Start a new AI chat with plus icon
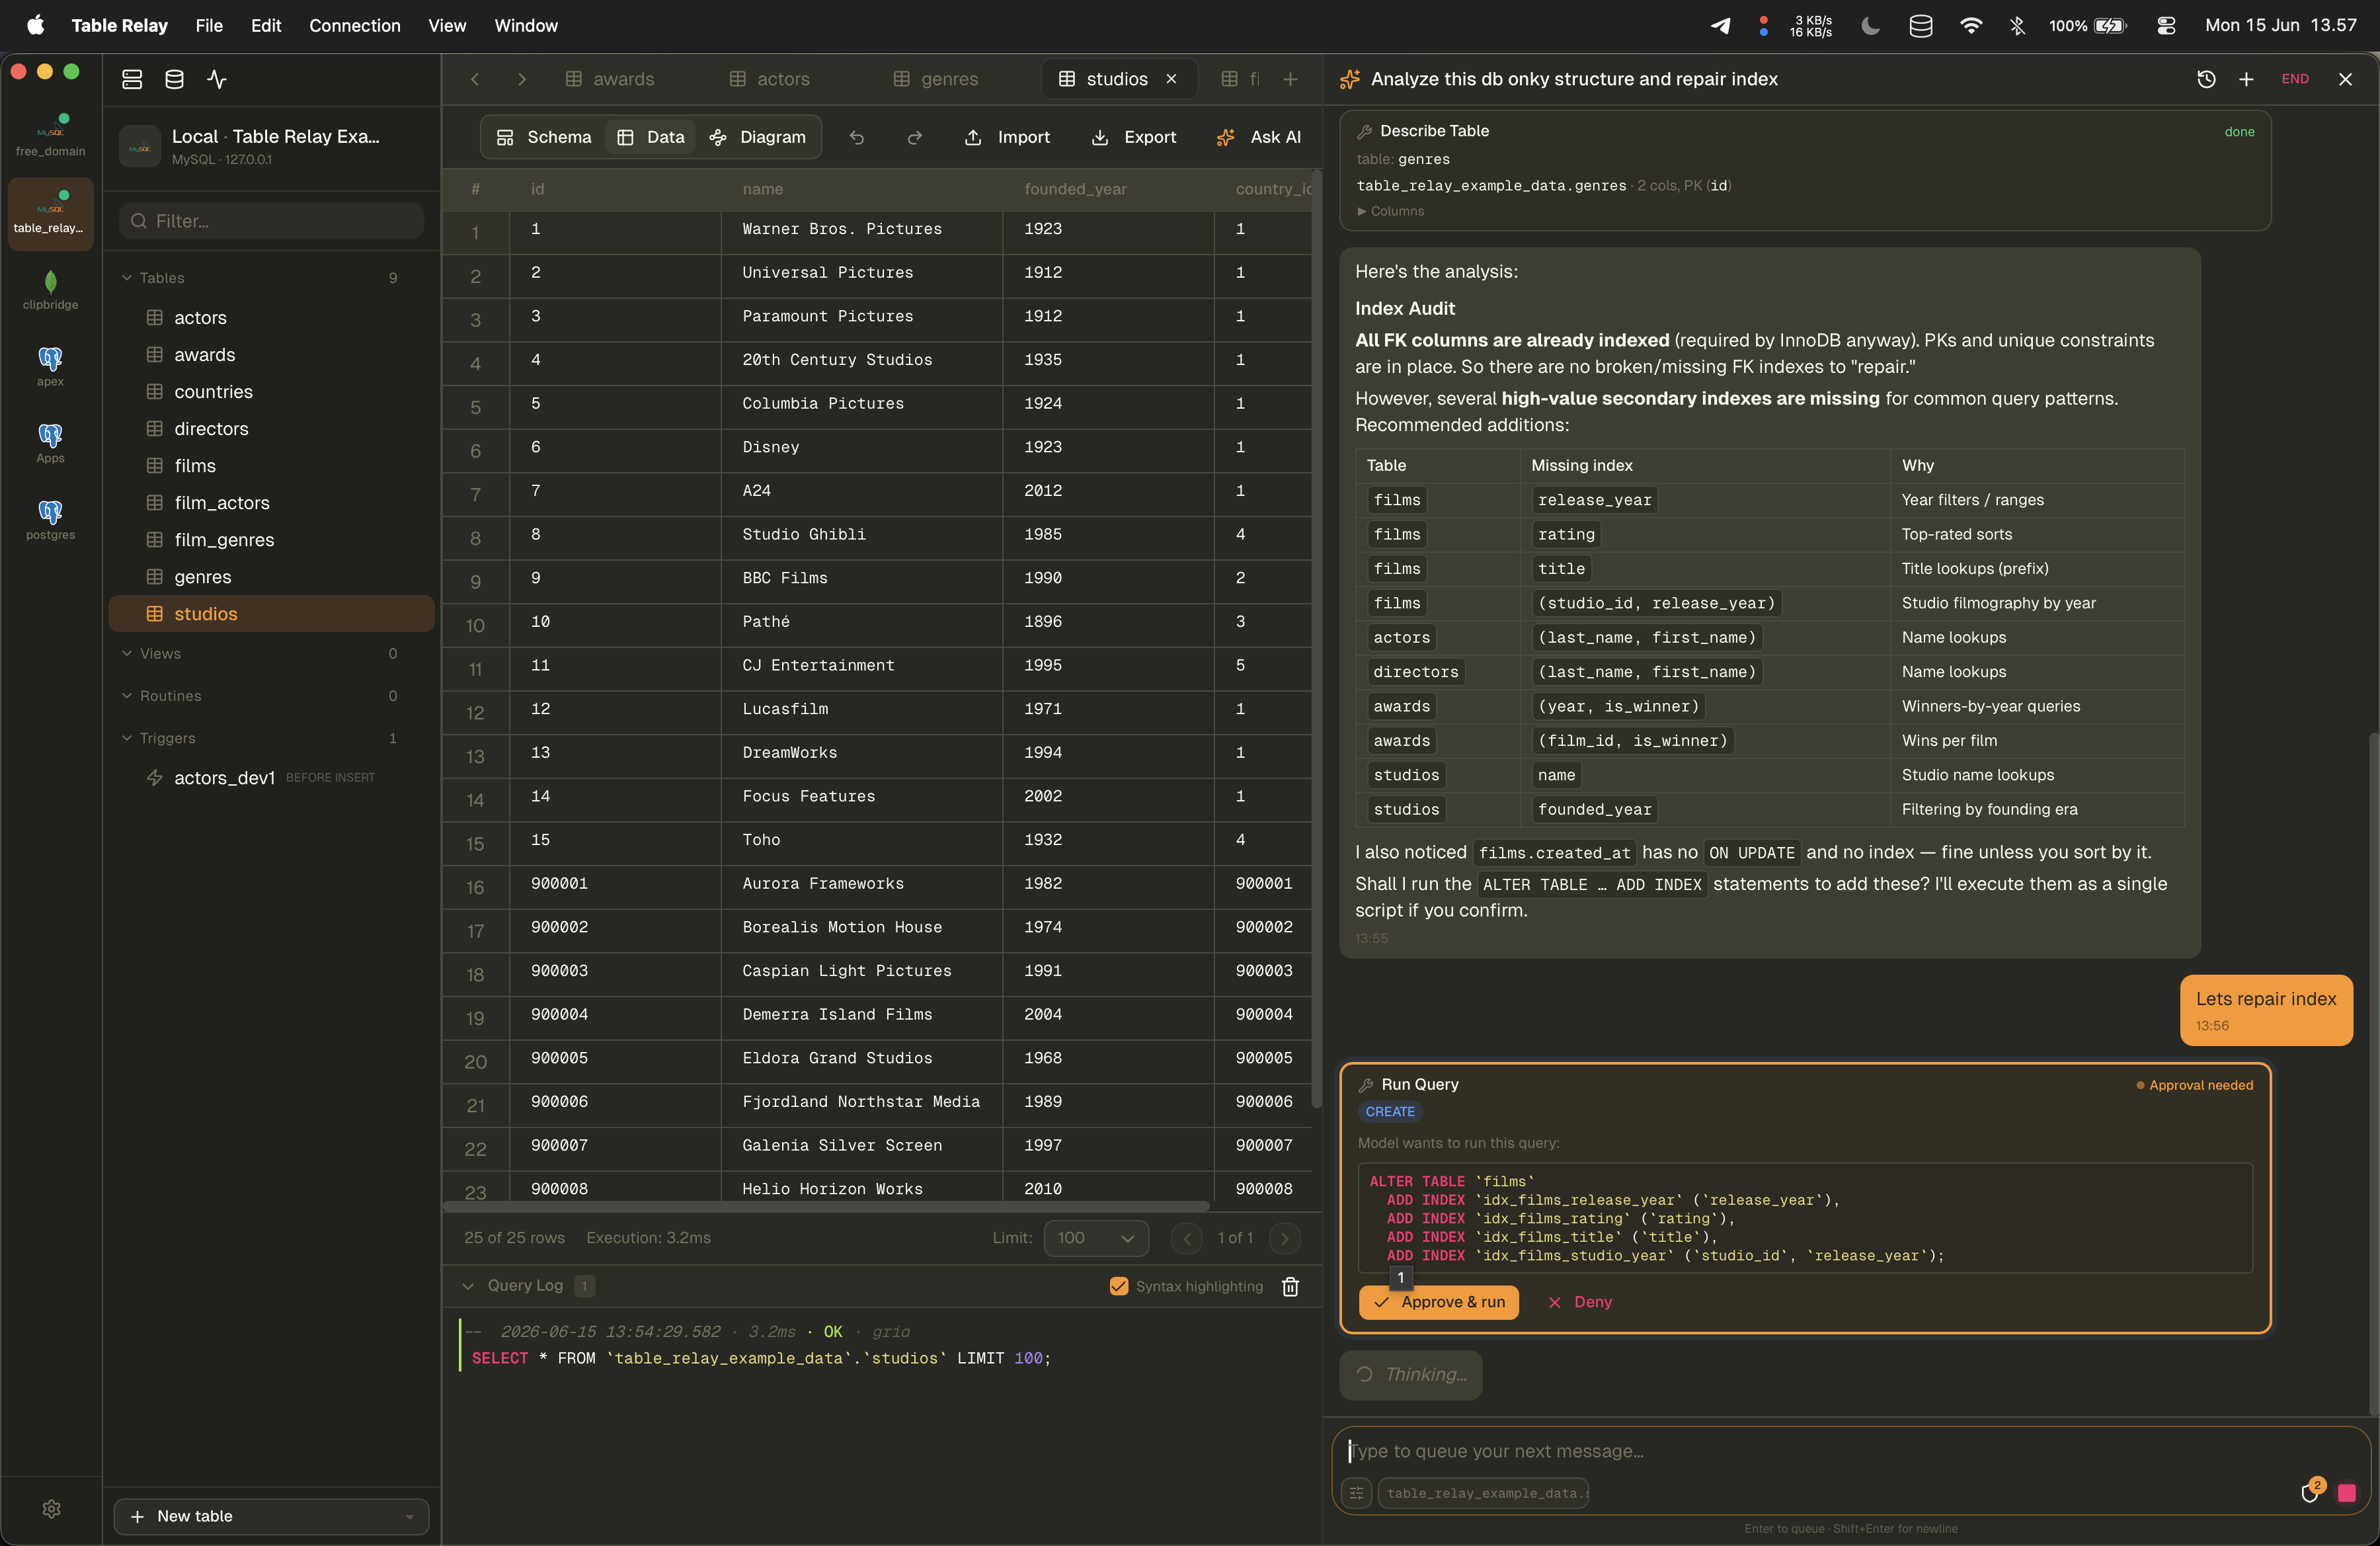2380x1546 pixels. click(x=2246, y=79)
